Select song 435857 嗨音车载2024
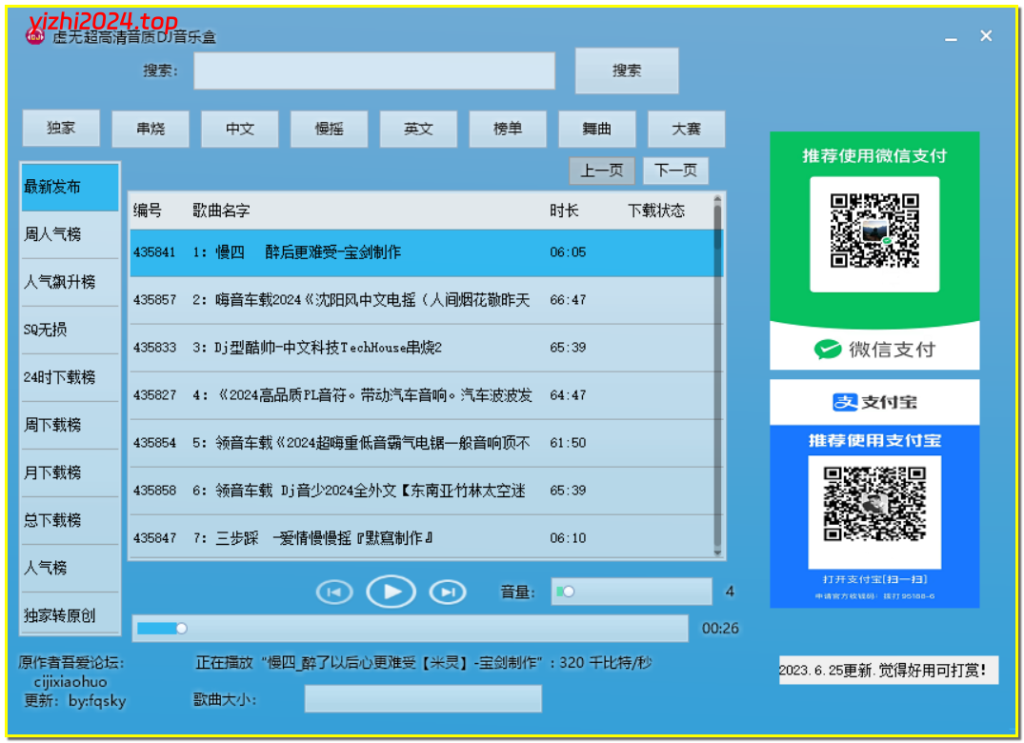The height and width of the screenshot is (743, 1024). tap(422, 300)
